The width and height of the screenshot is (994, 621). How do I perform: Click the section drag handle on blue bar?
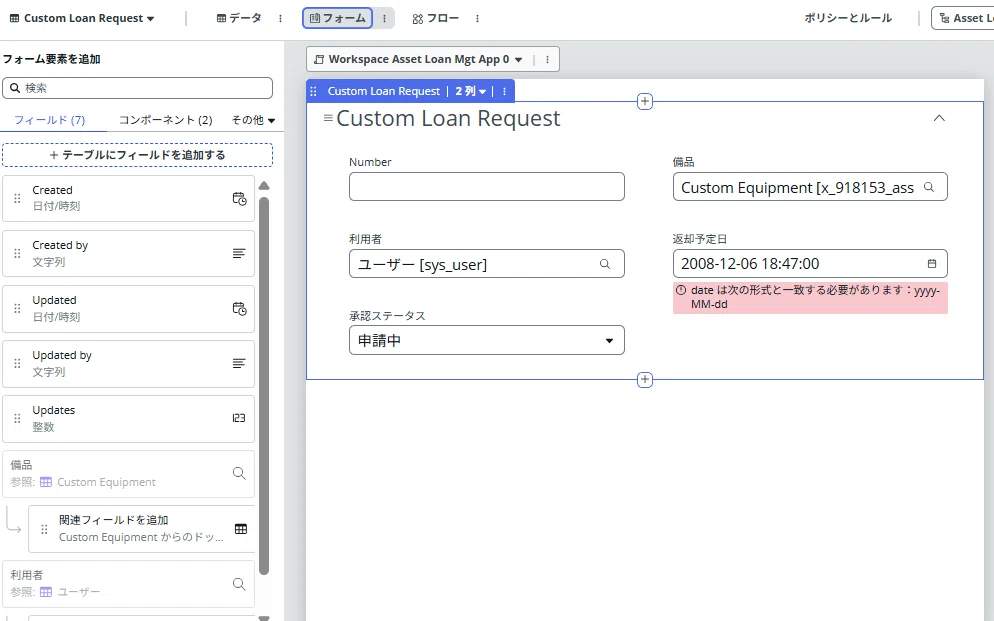pyautogui.click(x=313, y=91)
